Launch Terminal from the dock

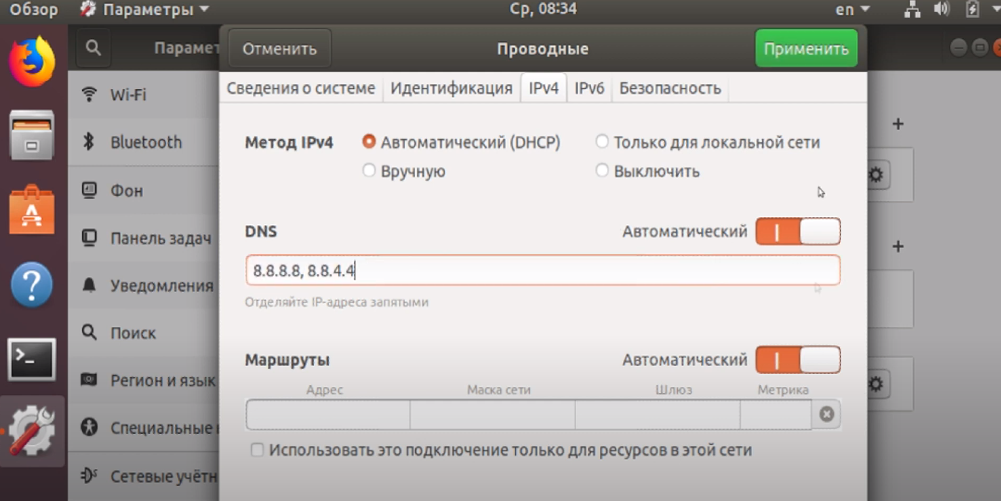coord(32,359)
